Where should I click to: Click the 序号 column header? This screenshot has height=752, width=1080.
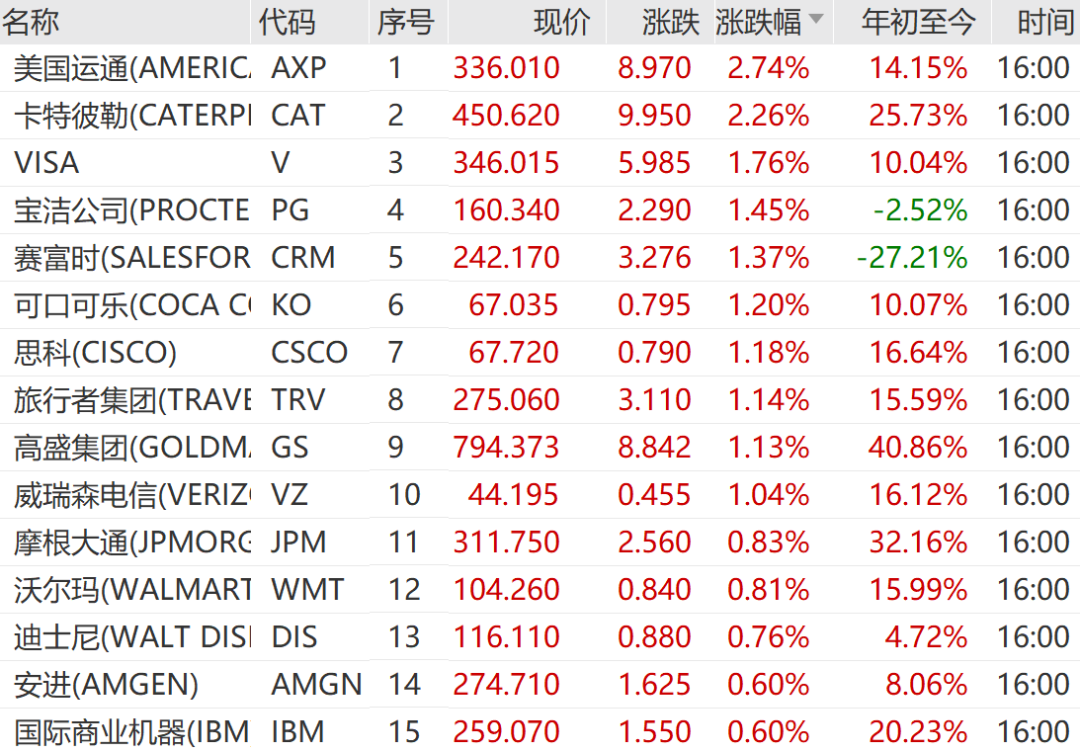pyautogui.click(x=405, y=22)
